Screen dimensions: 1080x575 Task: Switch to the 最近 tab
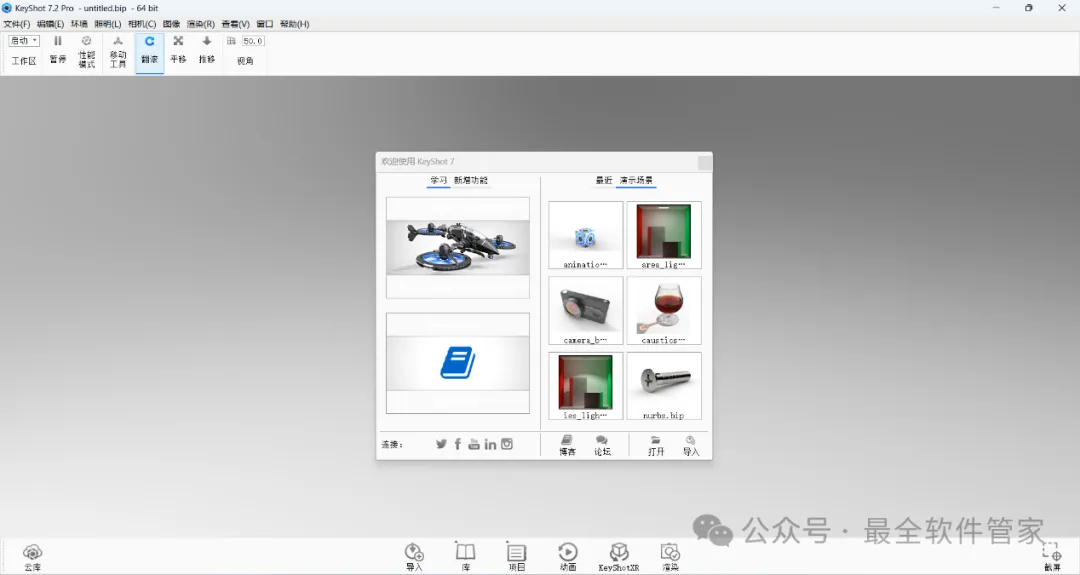(604, 180)
